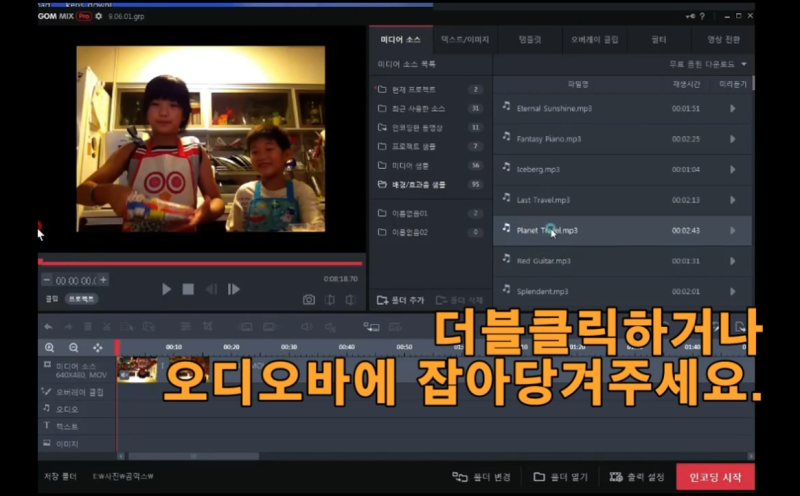
Task: Preview Splendent.mp3 with its play arrow
Action: pyautogui.click(x=733, y=291)
